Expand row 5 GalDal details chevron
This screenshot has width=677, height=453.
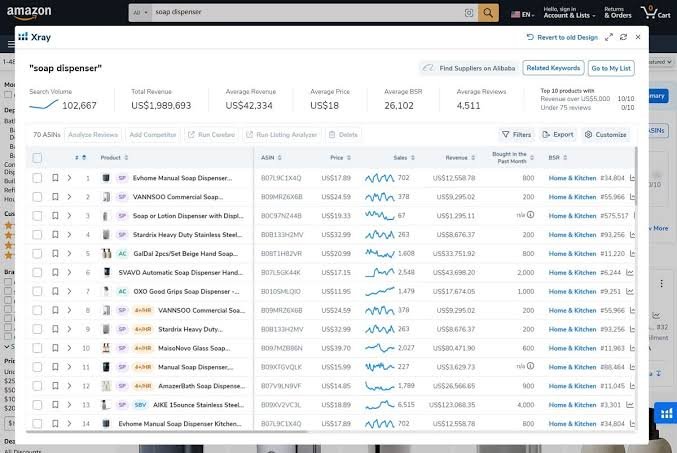click(x=69, y=253)
